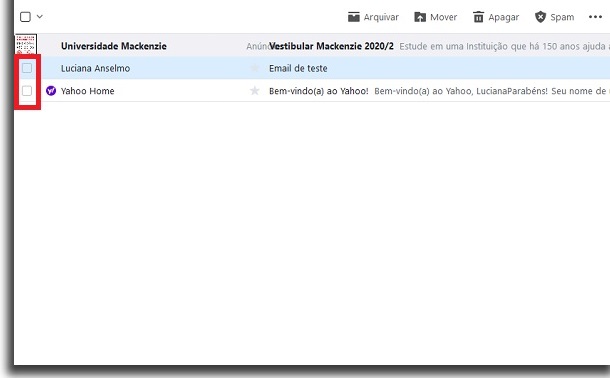Click the Arquivar button label
The width and height of the screenshot is (610, 378).
tap(381, 17)
